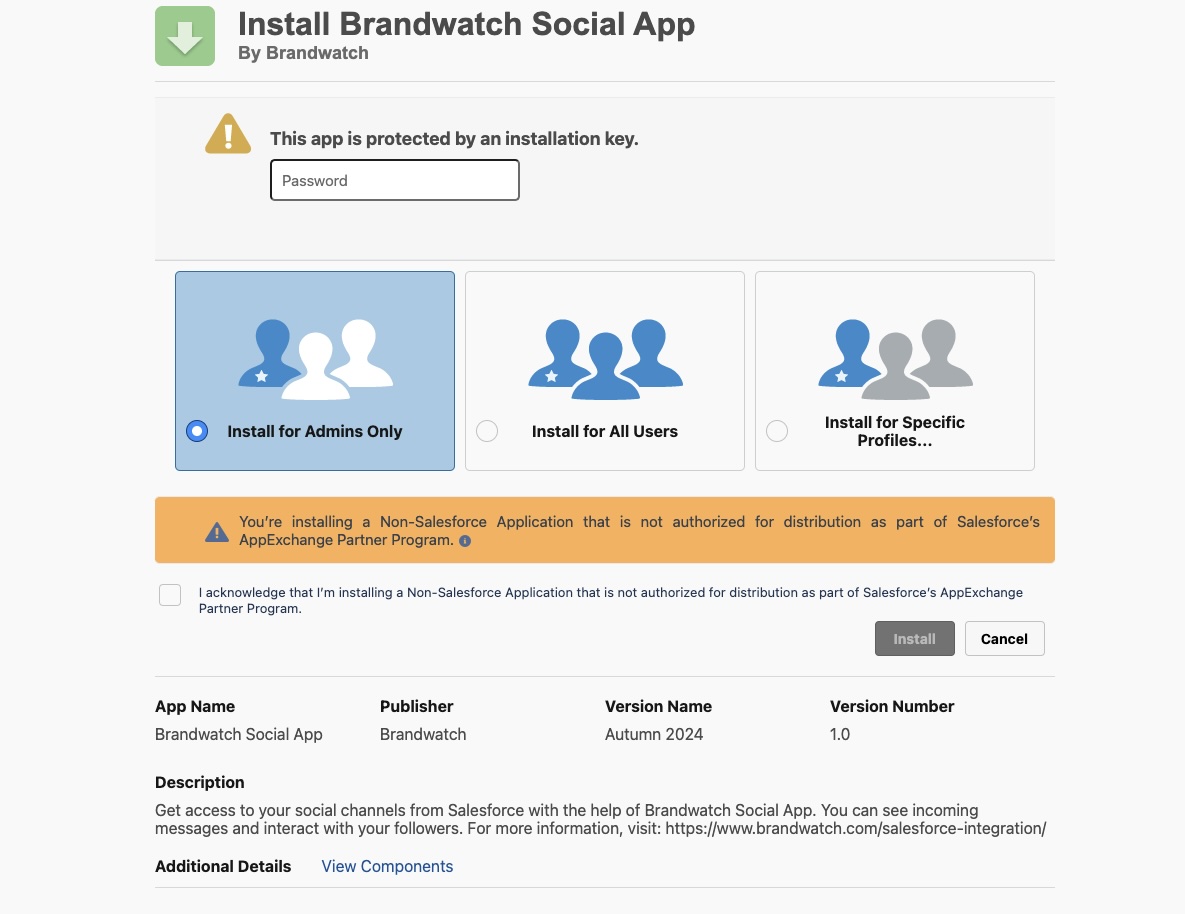This screenshot has width=1185, height=914.
Task: Click the 'Version Name' column label
Action: pyautogui.click(x=658, y=706)
